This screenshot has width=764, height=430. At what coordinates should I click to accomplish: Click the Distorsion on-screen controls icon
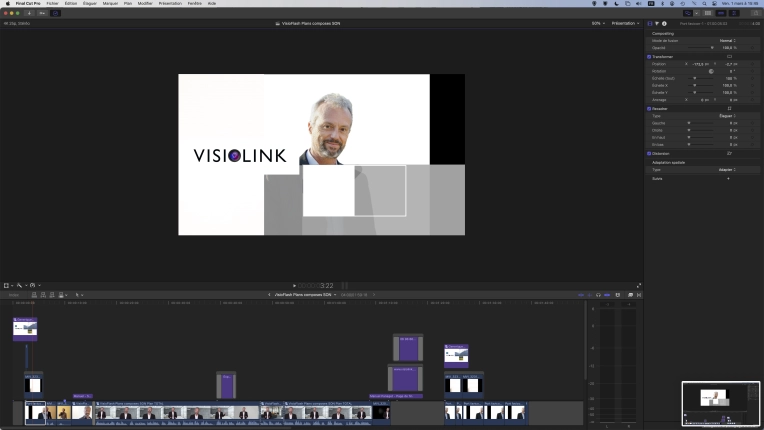[x=729, y=153]
